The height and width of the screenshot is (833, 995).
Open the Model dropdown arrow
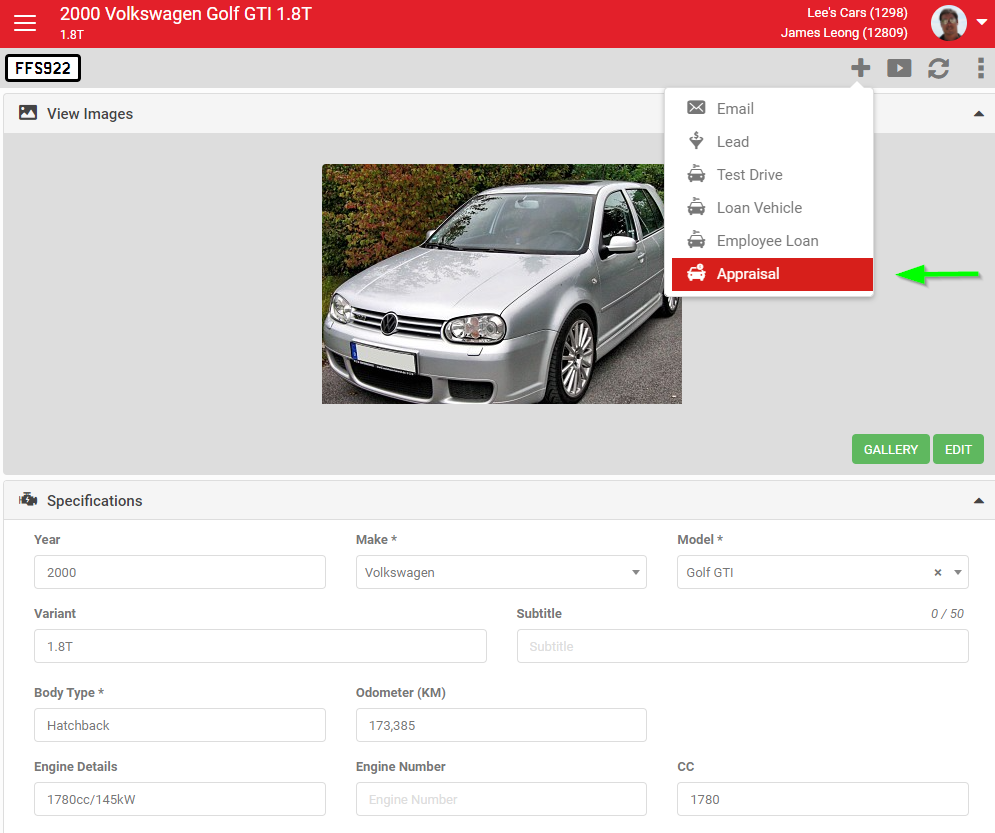click(x=958, y=572)
